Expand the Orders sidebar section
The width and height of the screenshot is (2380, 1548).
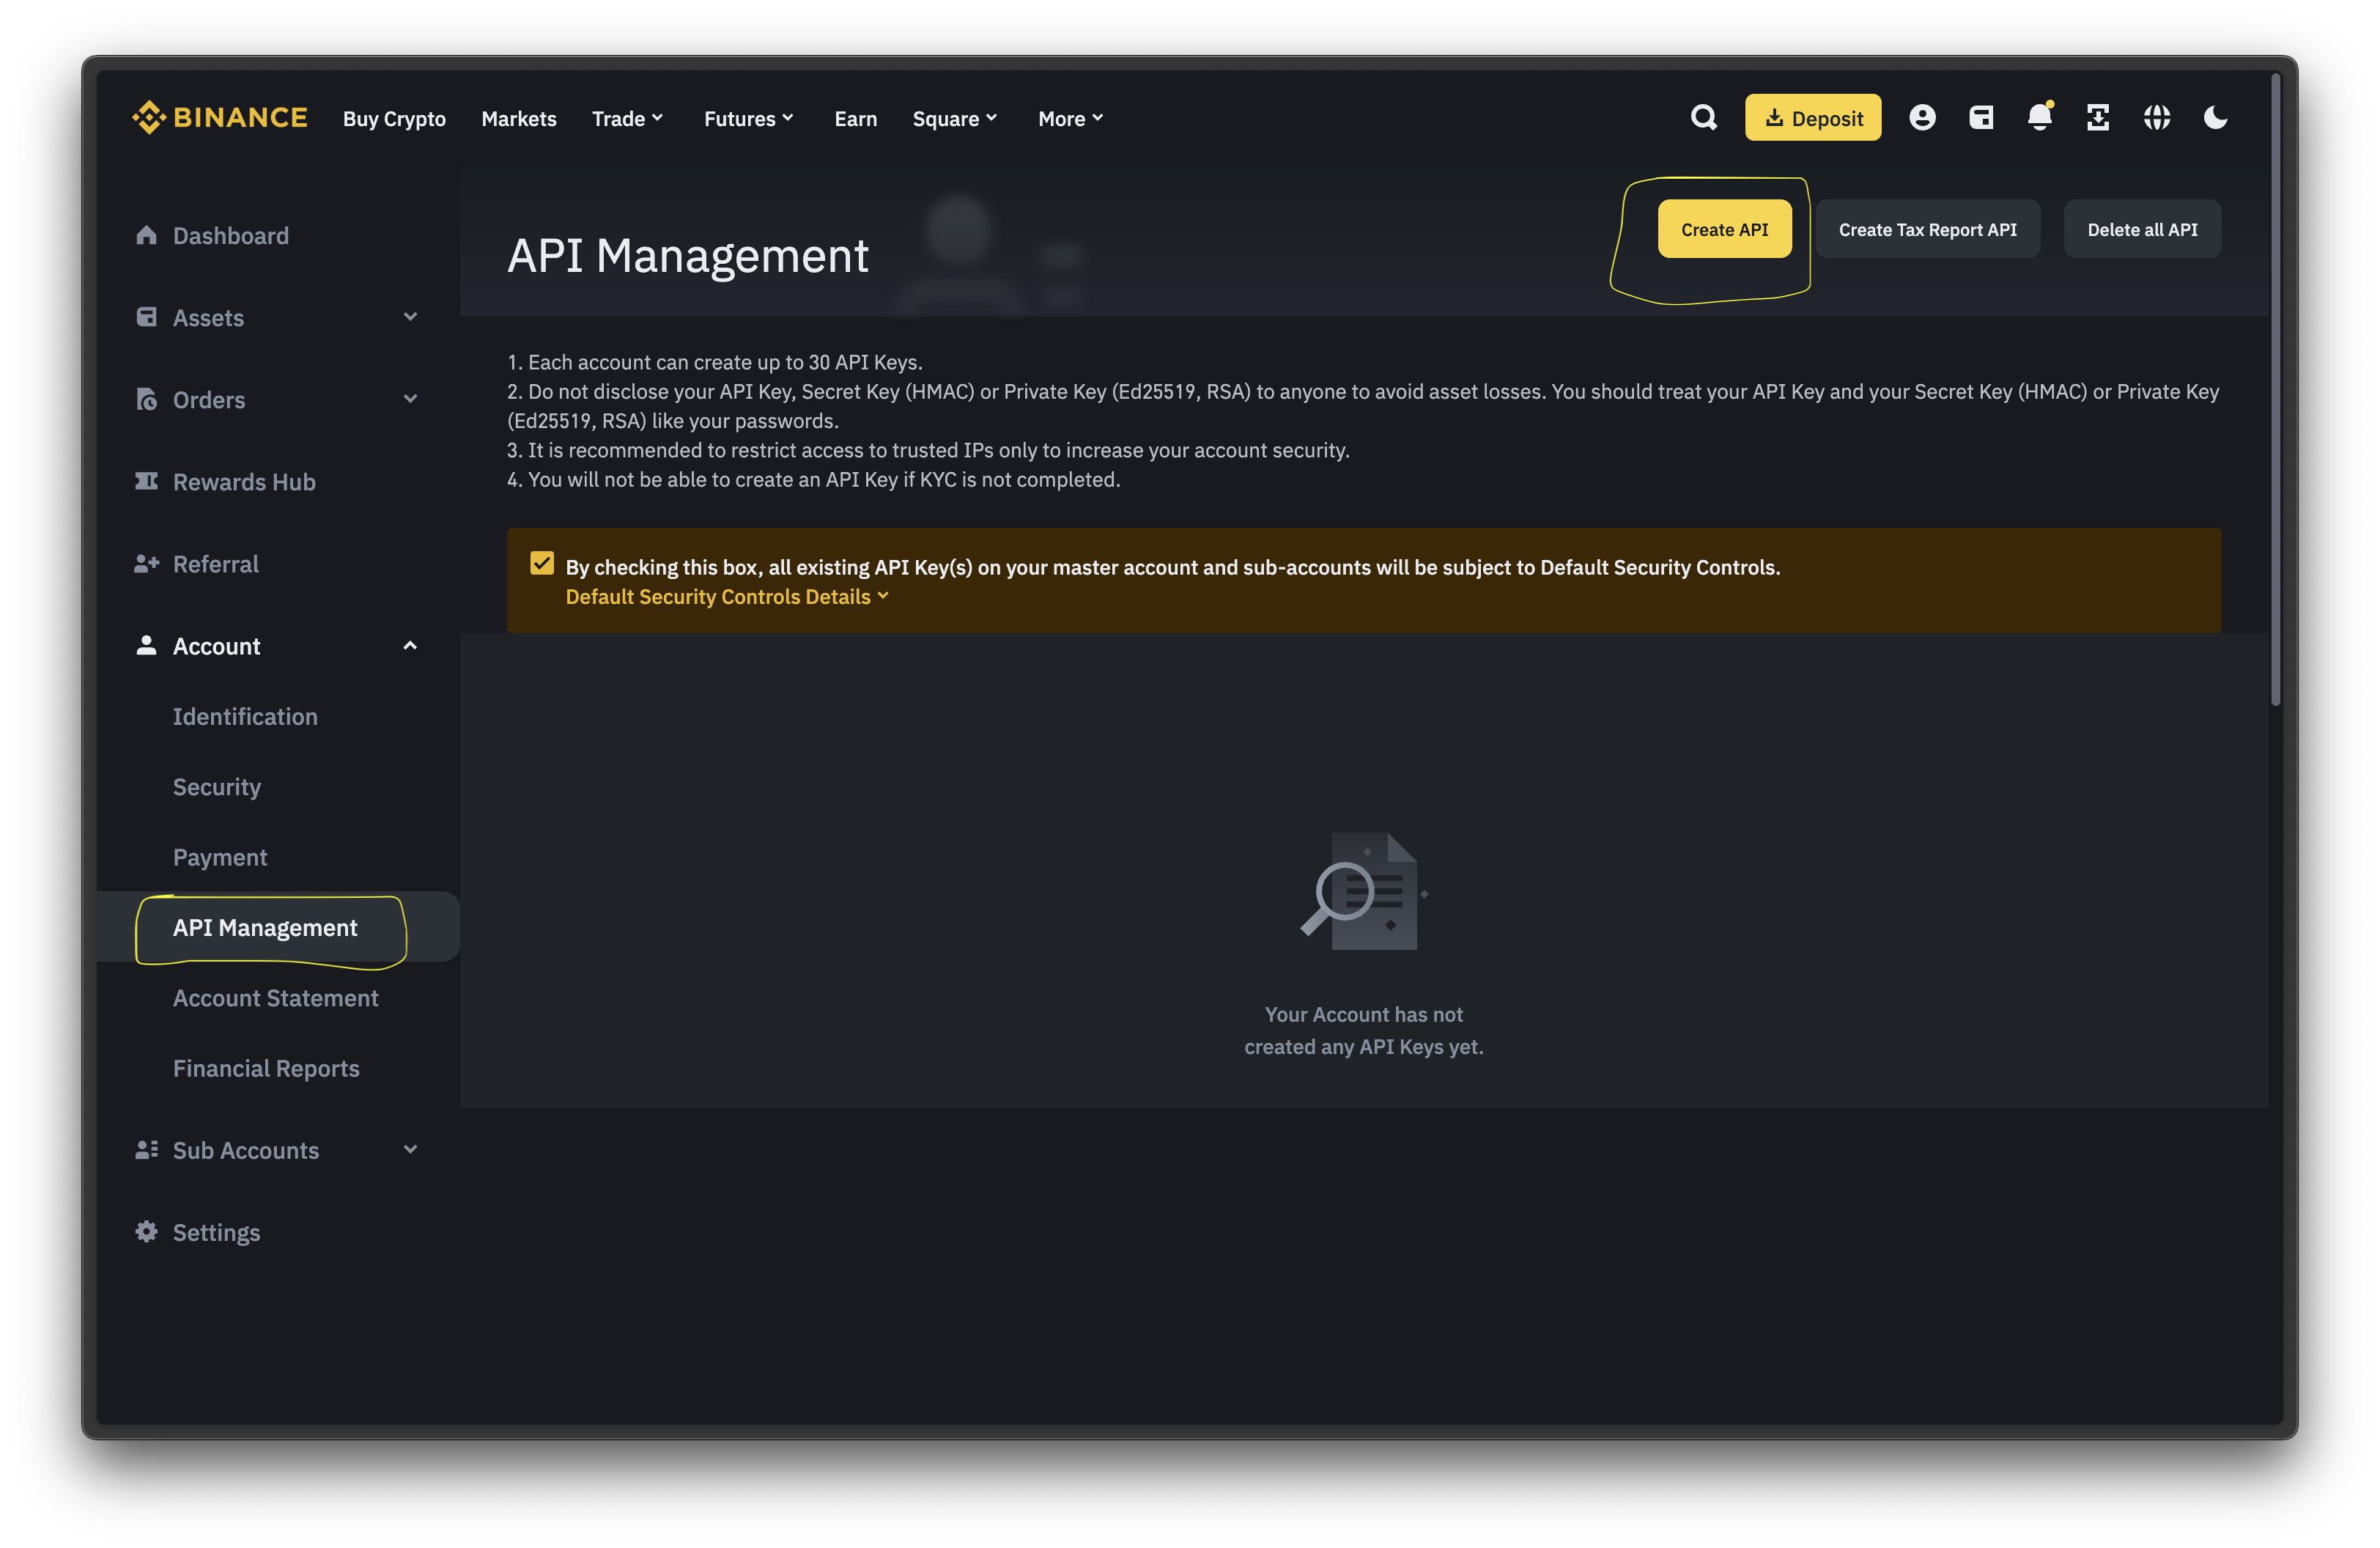click(410, 399)
